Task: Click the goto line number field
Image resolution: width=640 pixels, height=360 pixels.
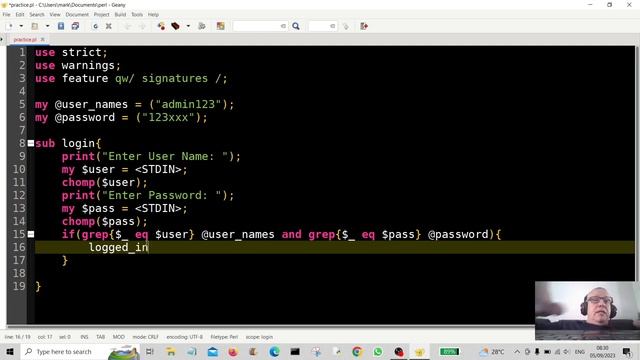Action: click(x=322, y=26)
